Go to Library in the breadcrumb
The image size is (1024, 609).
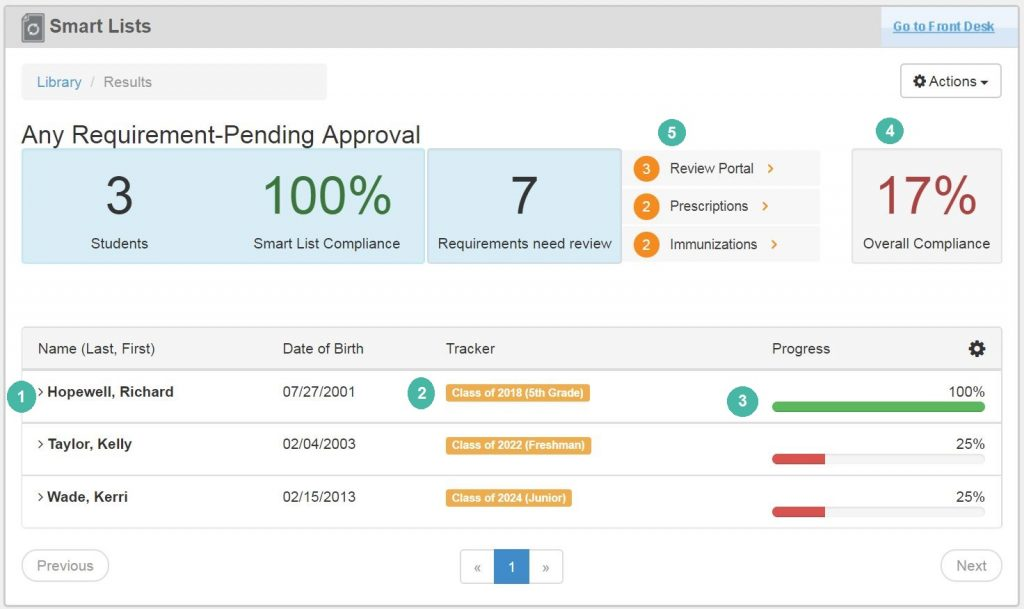pos(59,82)
